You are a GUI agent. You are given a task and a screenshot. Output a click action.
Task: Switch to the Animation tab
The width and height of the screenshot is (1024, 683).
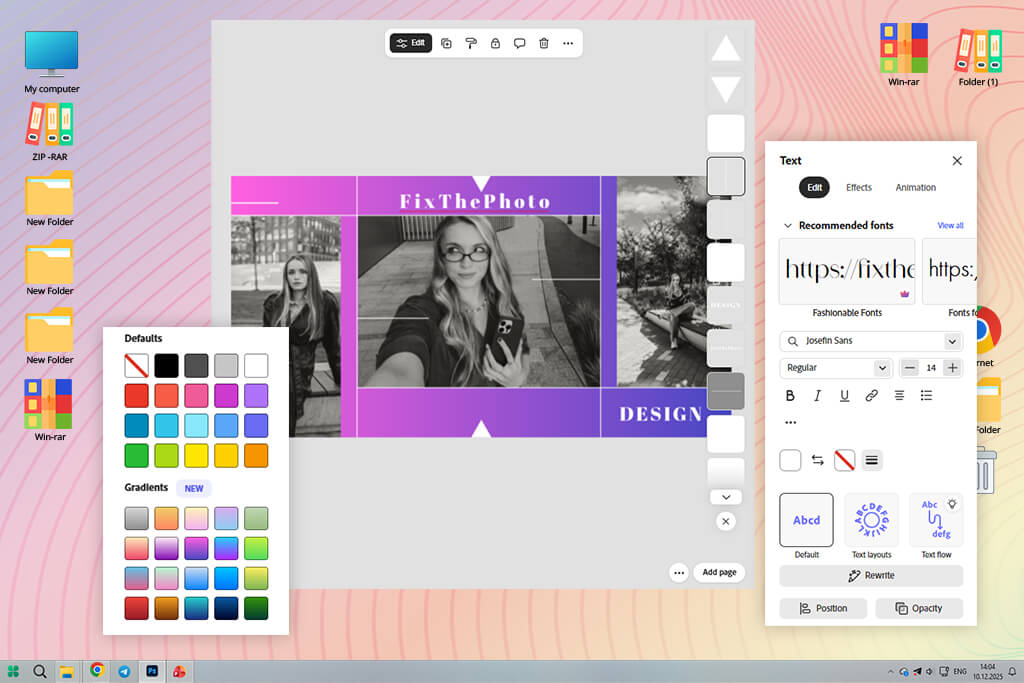(x=915, y=187)
